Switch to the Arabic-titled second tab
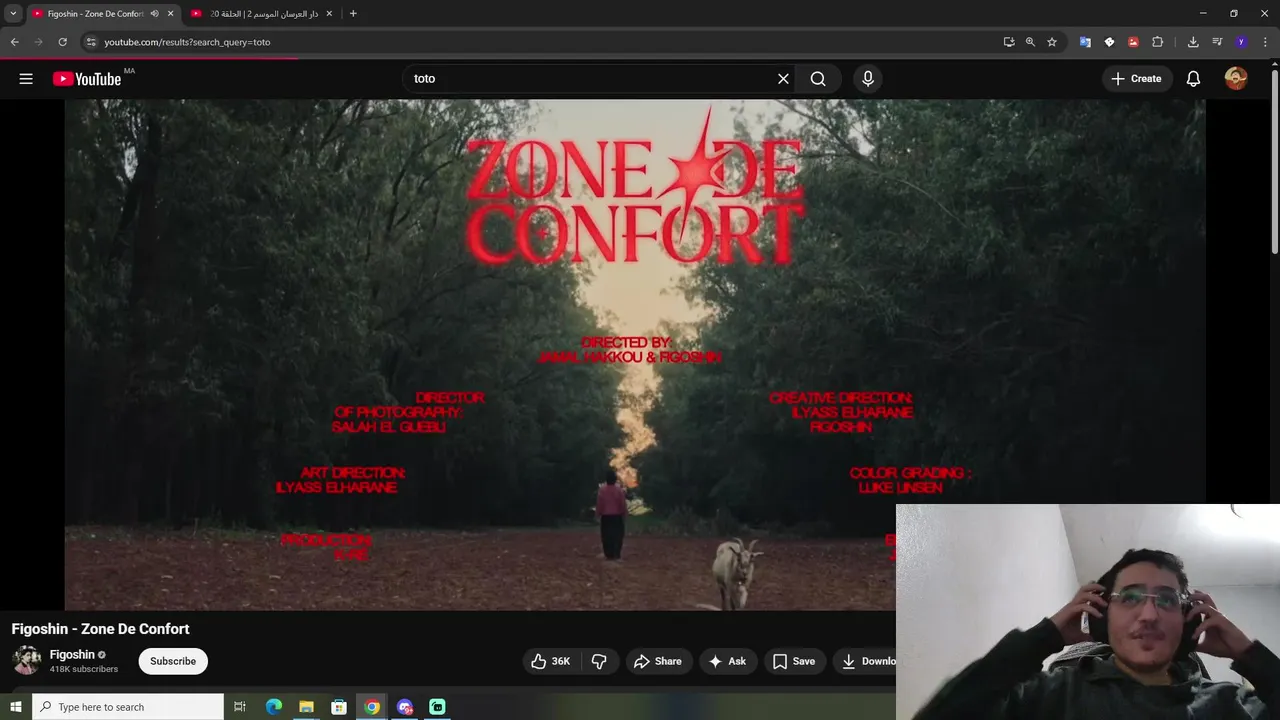Image resolution: width=1280 pixels, height=720 pixels. [x=263, y=14]
